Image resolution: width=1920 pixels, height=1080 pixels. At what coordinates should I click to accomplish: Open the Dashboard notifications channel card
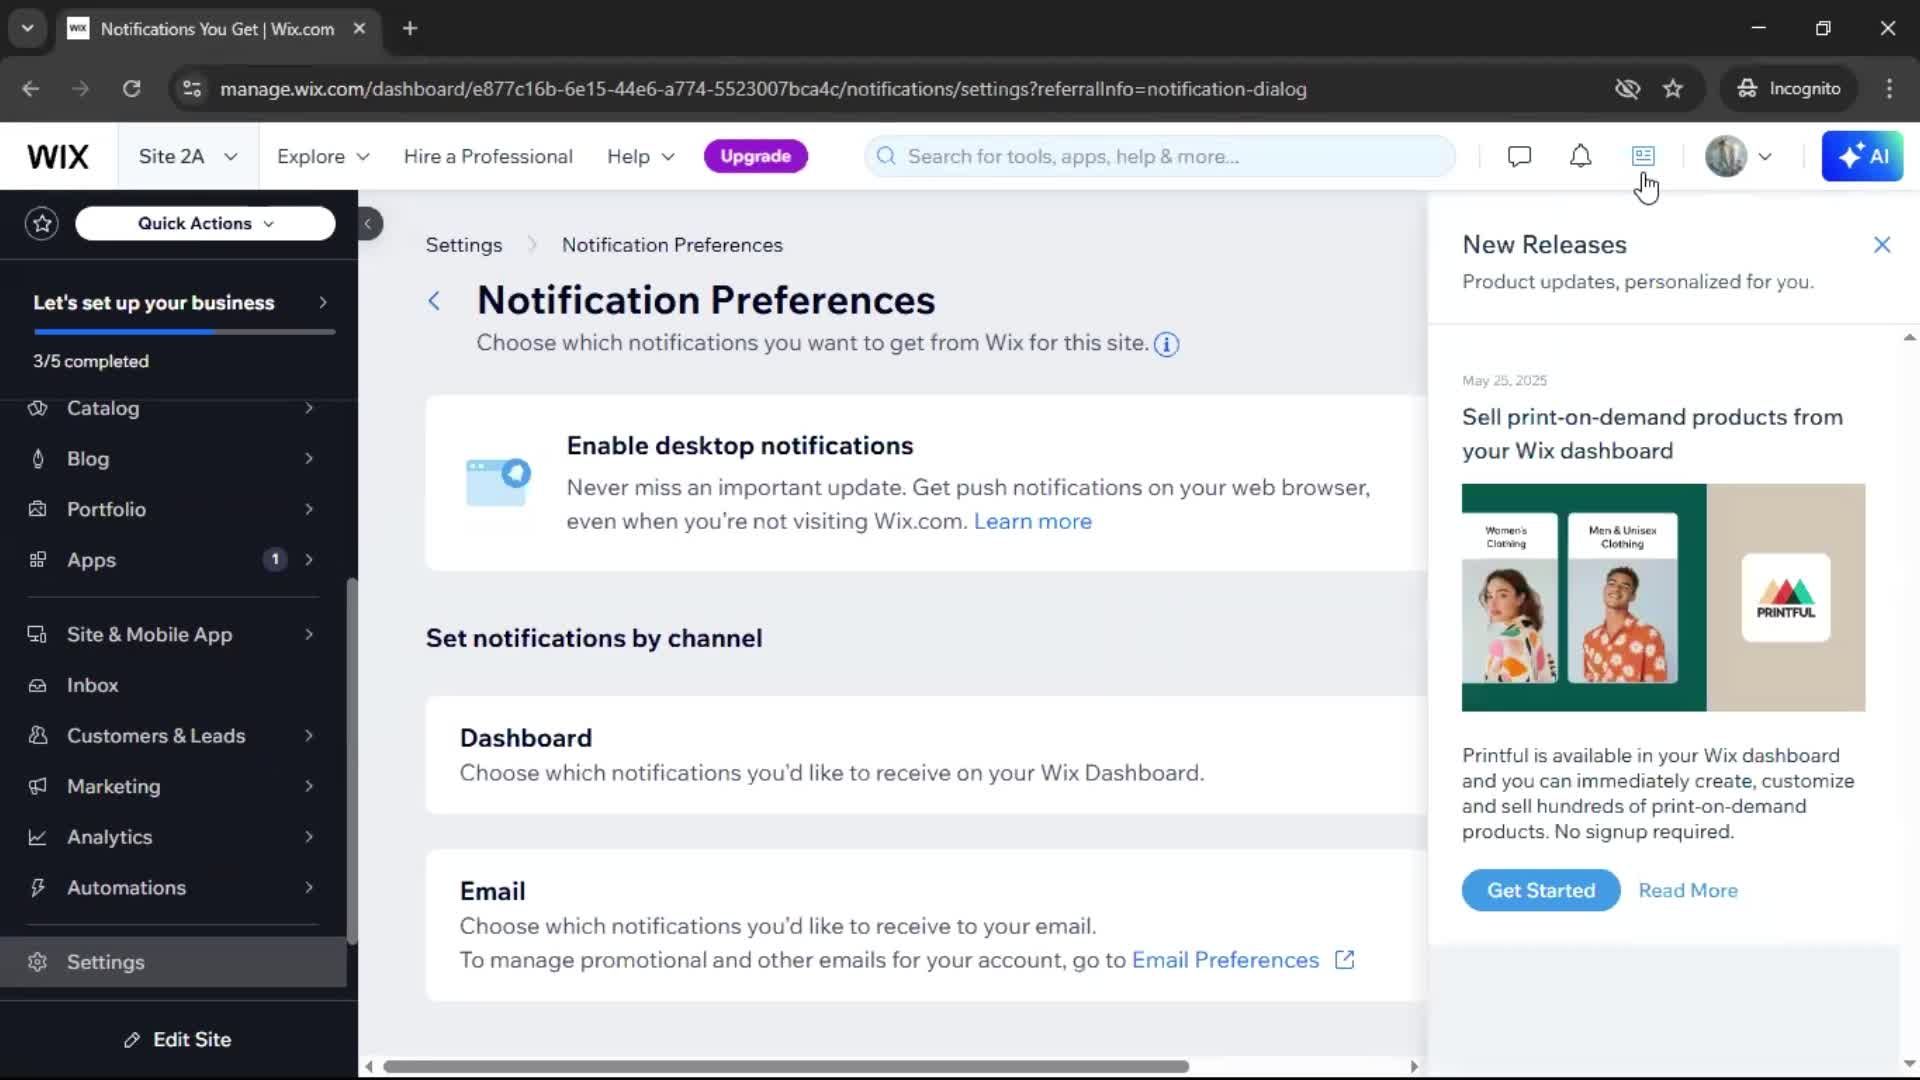(925, 755)
